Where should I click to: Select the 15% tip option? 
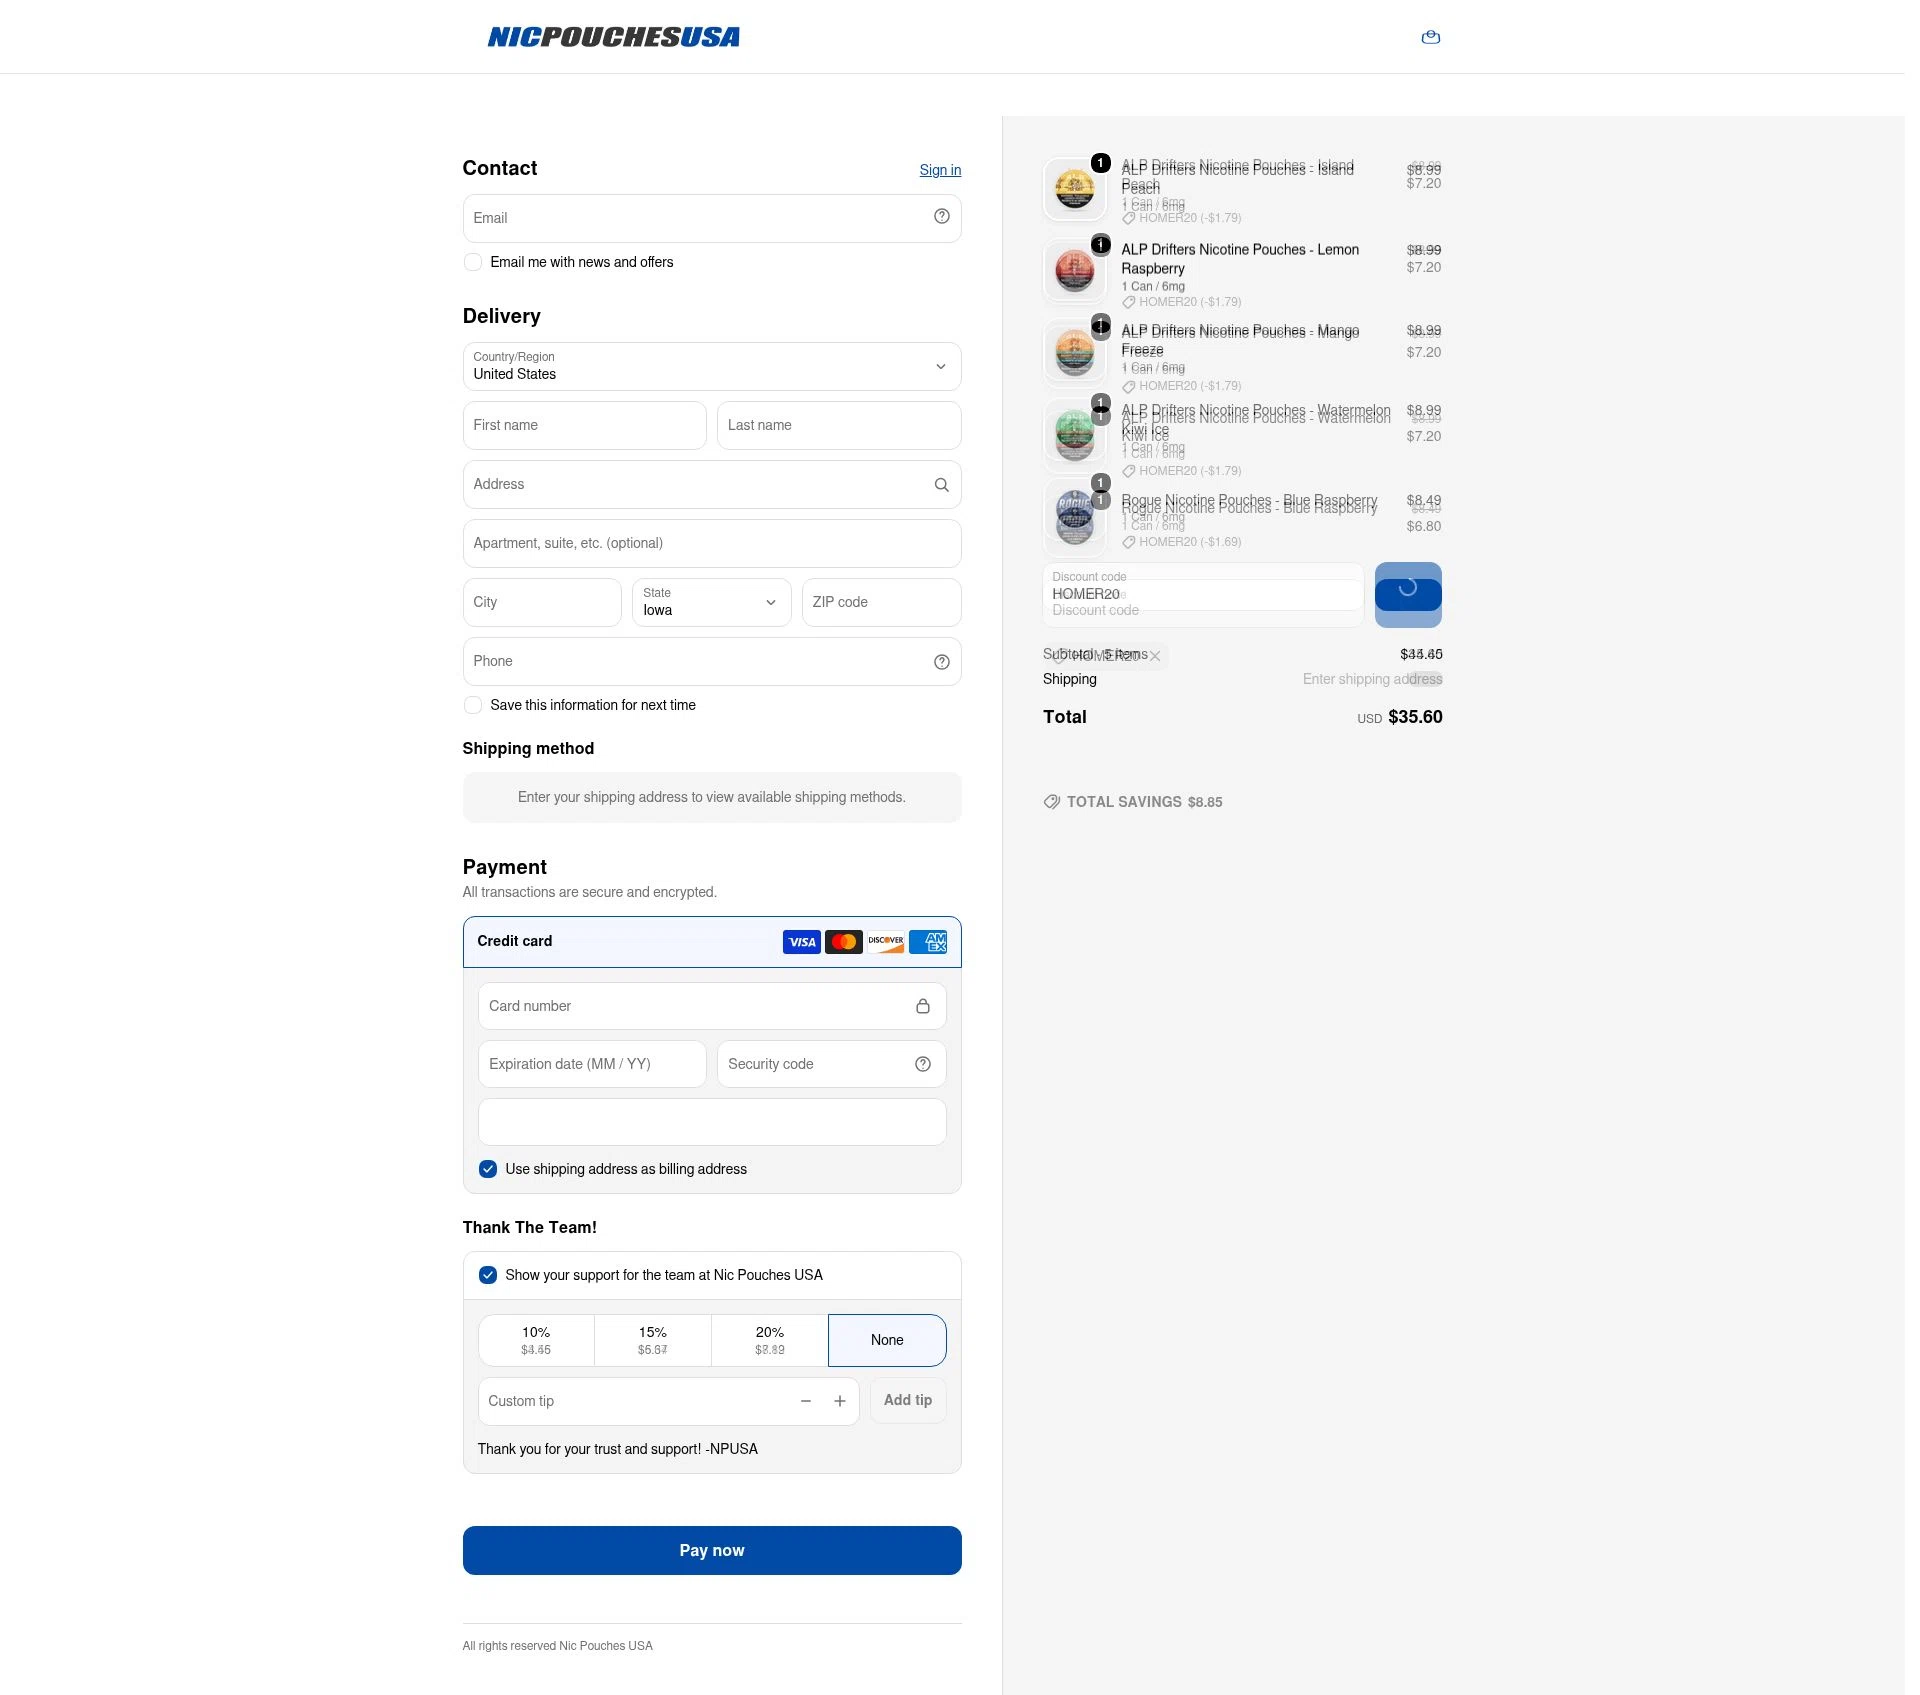pyautogui.click(x=653, y=1340)
